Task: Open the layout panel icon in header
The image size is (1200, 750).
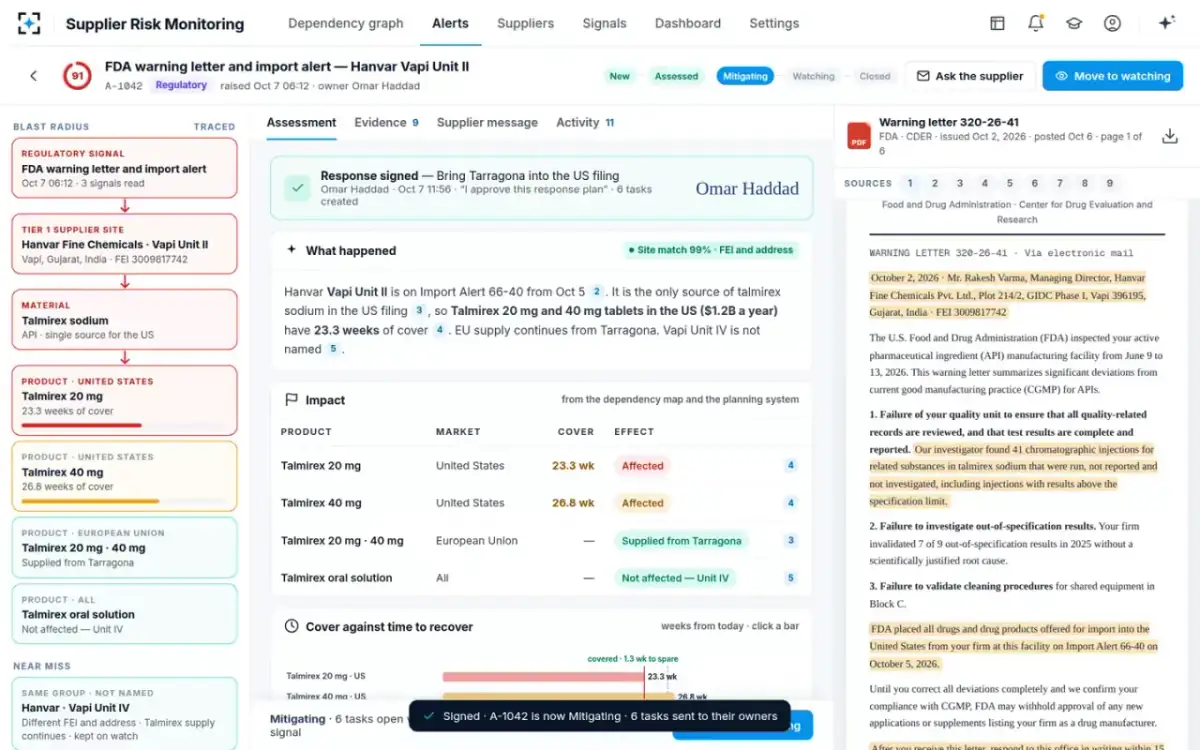Action: coord(997,23)
